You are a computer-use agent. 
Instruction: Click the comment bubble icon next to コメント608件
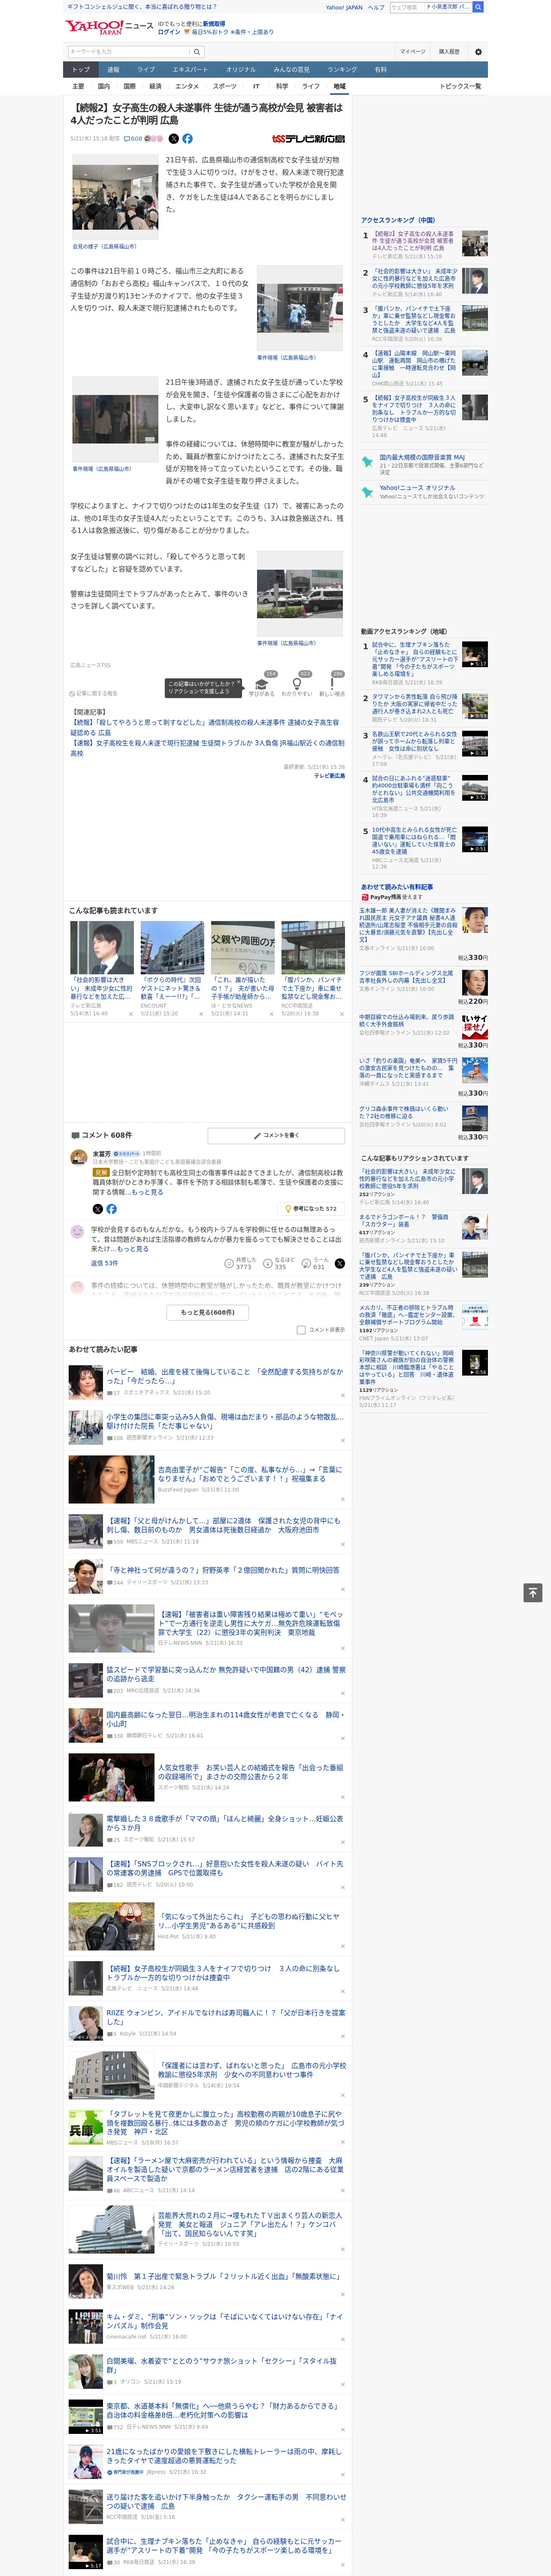tap(75, 1135)
